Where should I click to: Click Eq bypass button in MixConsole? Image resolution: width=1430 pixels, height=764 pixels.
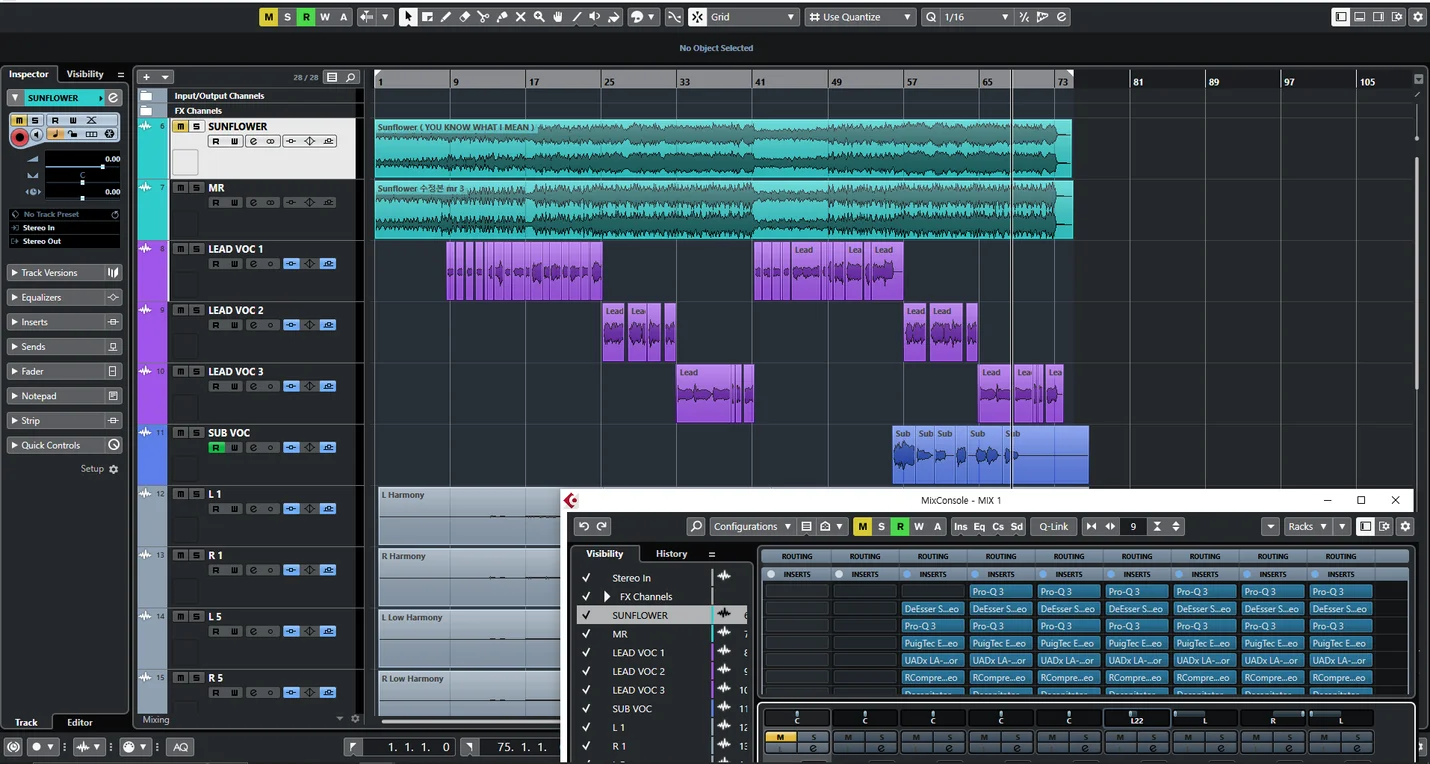click(979, 526)
